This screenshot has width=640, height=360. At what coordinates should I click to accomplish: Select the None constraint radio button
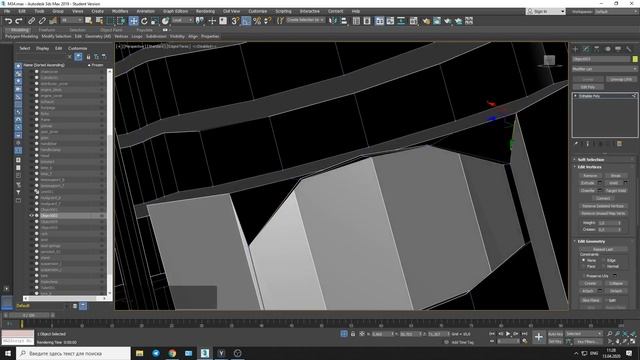[x=584, y=260]
